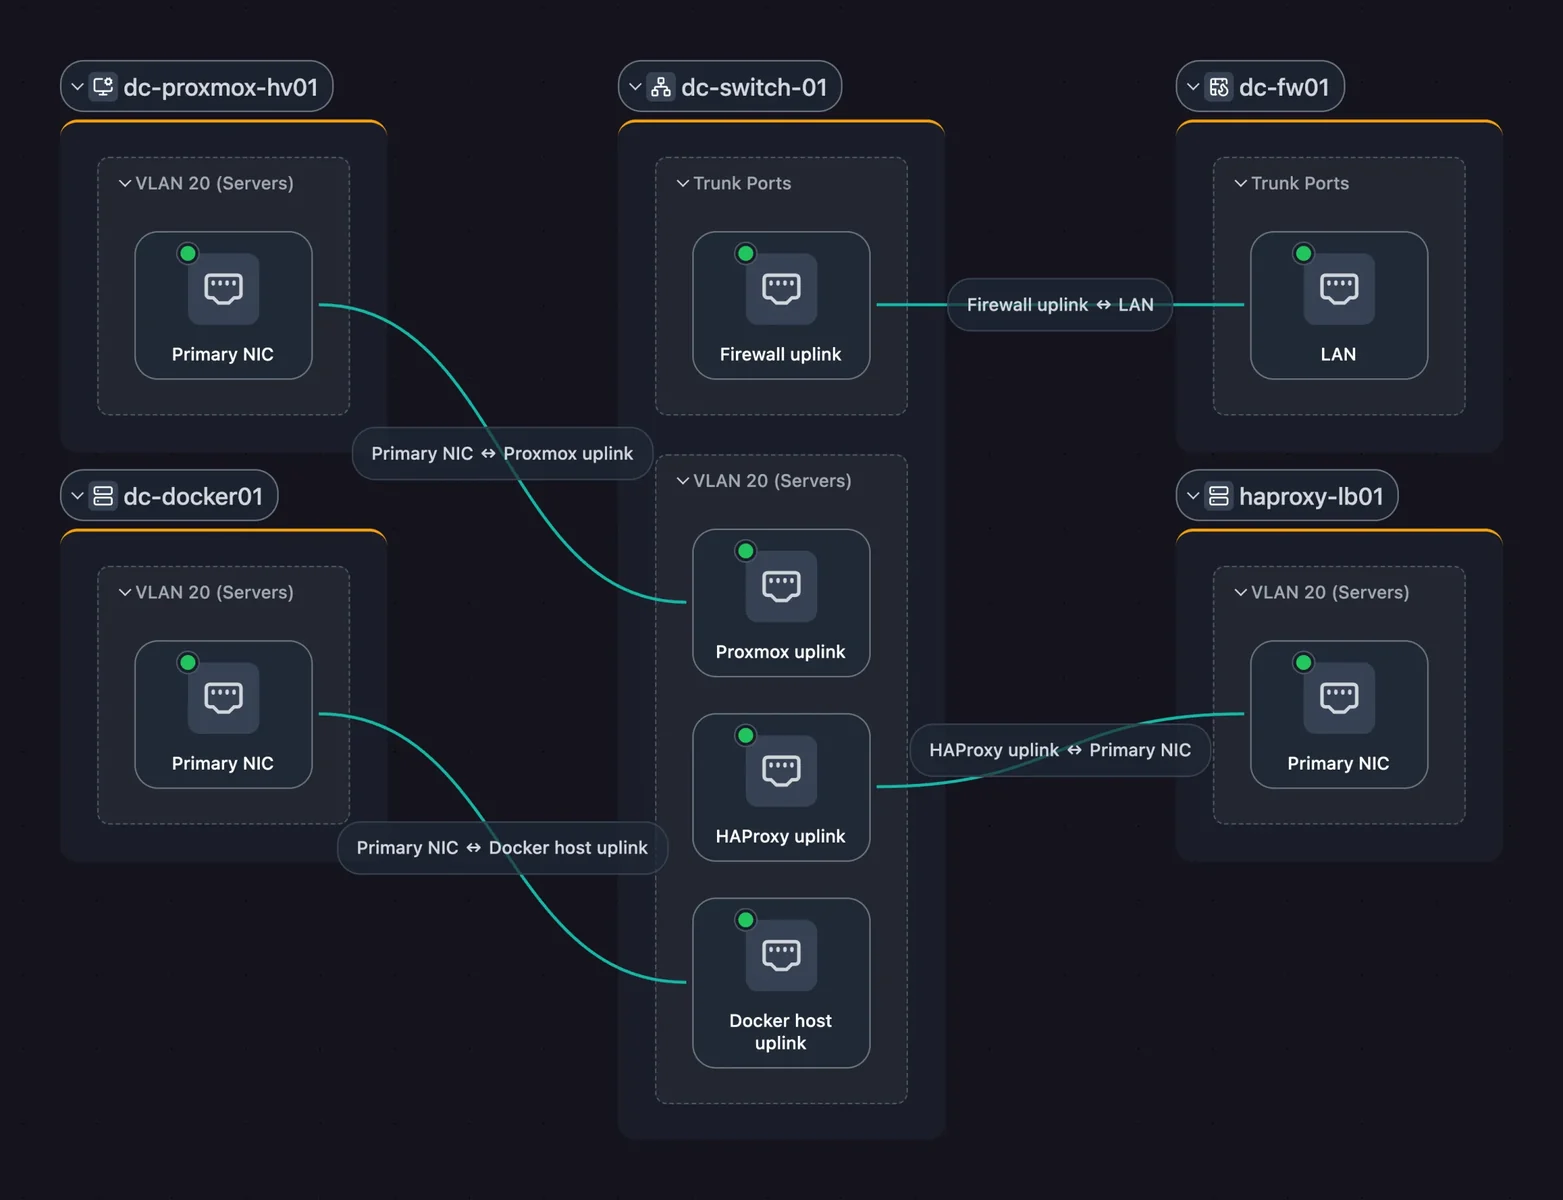
Task: Click the firewall icon beside dc-fw01
Action: tap(1219, 87)
